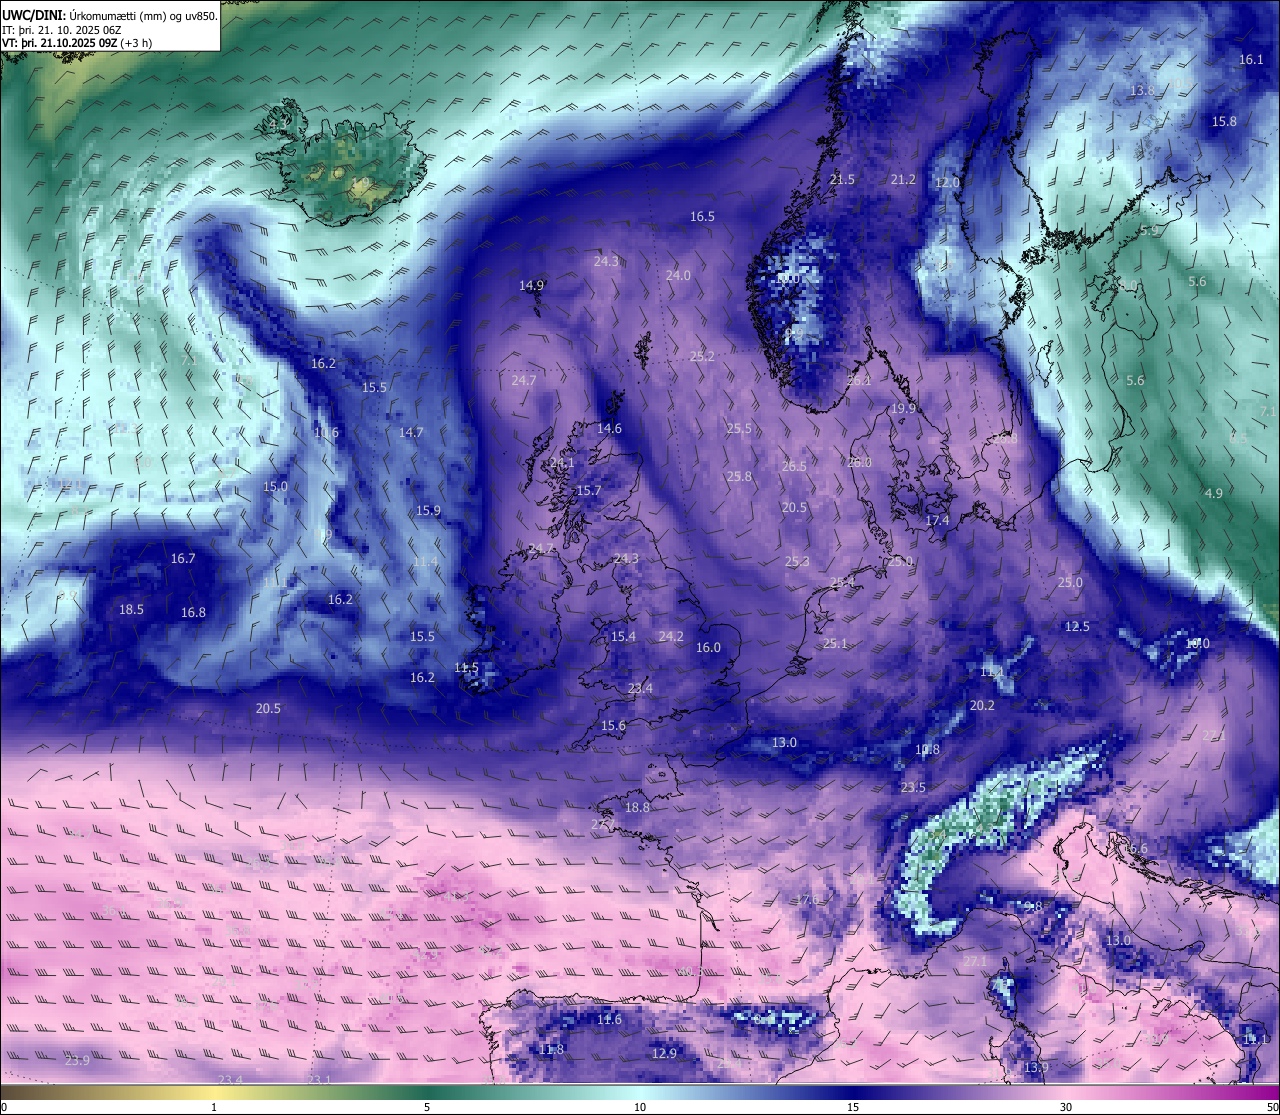Viewport: 1280px width, 1115px height.
Task: Click the value 12.9 over Spain
Action: coord(664,1054)
